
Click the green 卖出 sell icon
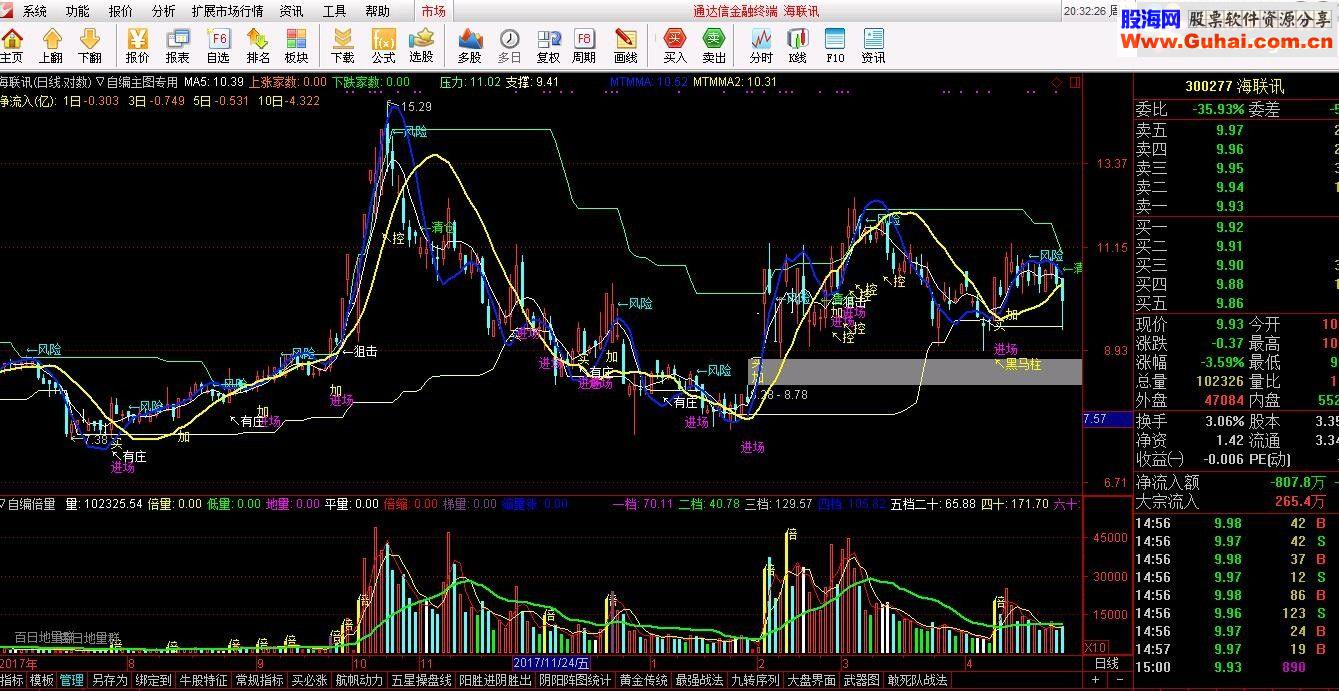click(x=714, y=46)
